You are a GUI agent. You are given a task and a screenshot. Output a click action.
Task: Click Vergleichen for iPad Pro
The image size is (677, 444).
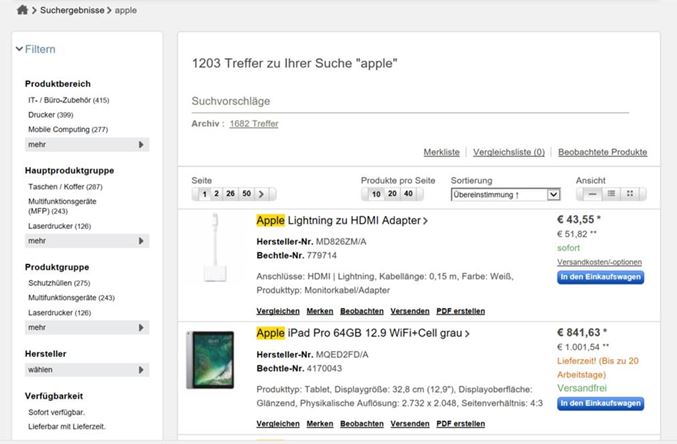(x=278, y=424)
